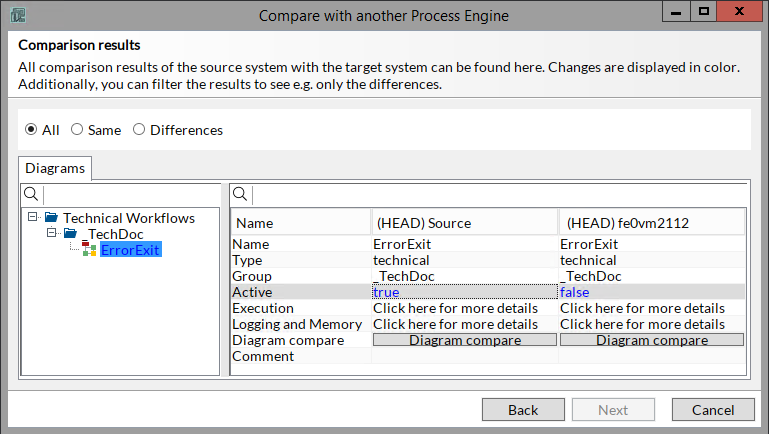Click the search magnifier icon above results table
This screenshot has height=434, width=769.
click(x=241, y=194)
